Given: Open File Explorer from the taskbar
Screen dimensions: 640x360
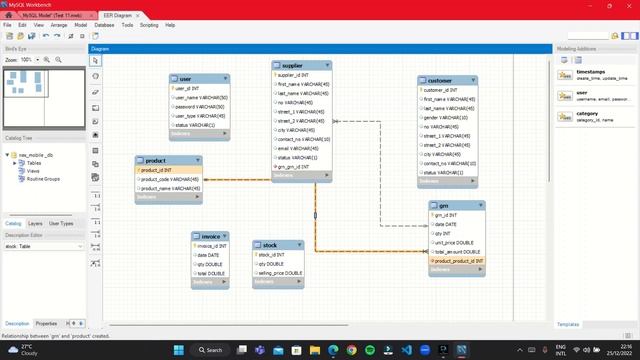Looking at the screenshot, I should pos(315,350).
